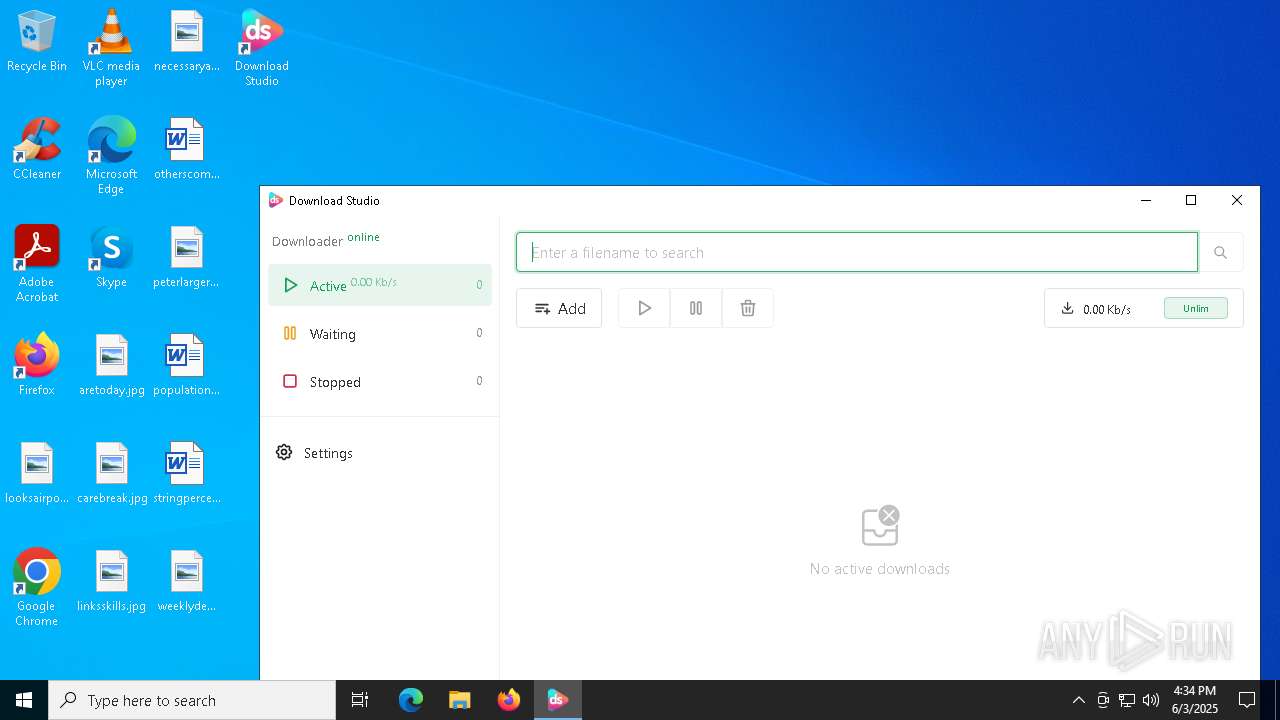Open Task View on the taskbar
The width and height of the screenshot is (1280, 720).
tap(360, 700)
